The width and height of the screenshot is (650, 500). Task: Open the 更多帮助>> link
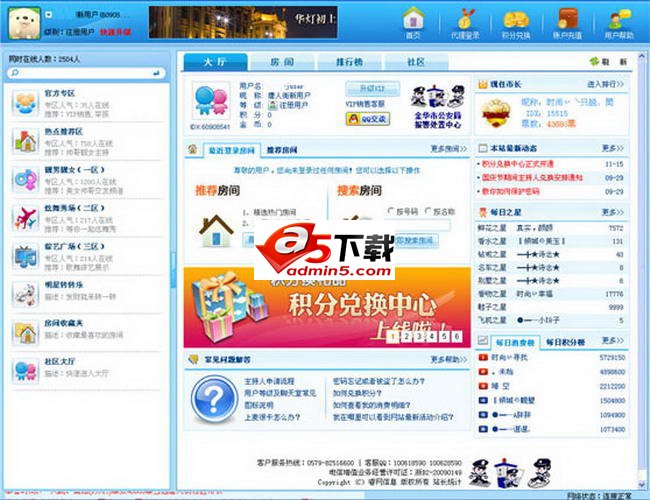coord(449,359)
